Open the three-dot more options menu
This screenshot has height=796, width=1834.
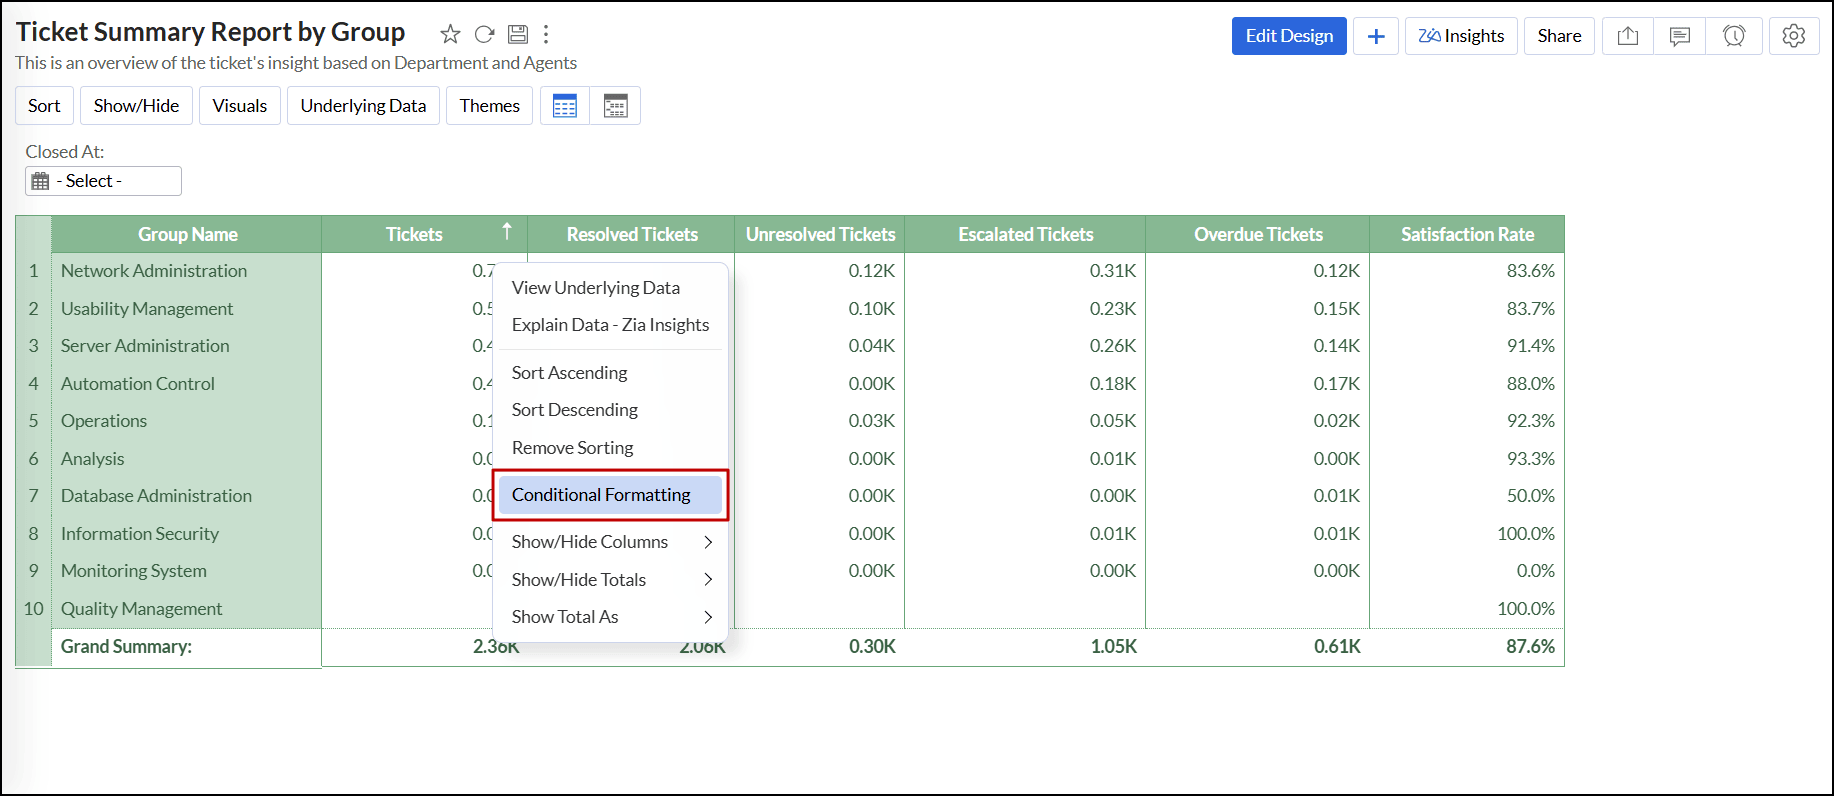coord(546,35)
